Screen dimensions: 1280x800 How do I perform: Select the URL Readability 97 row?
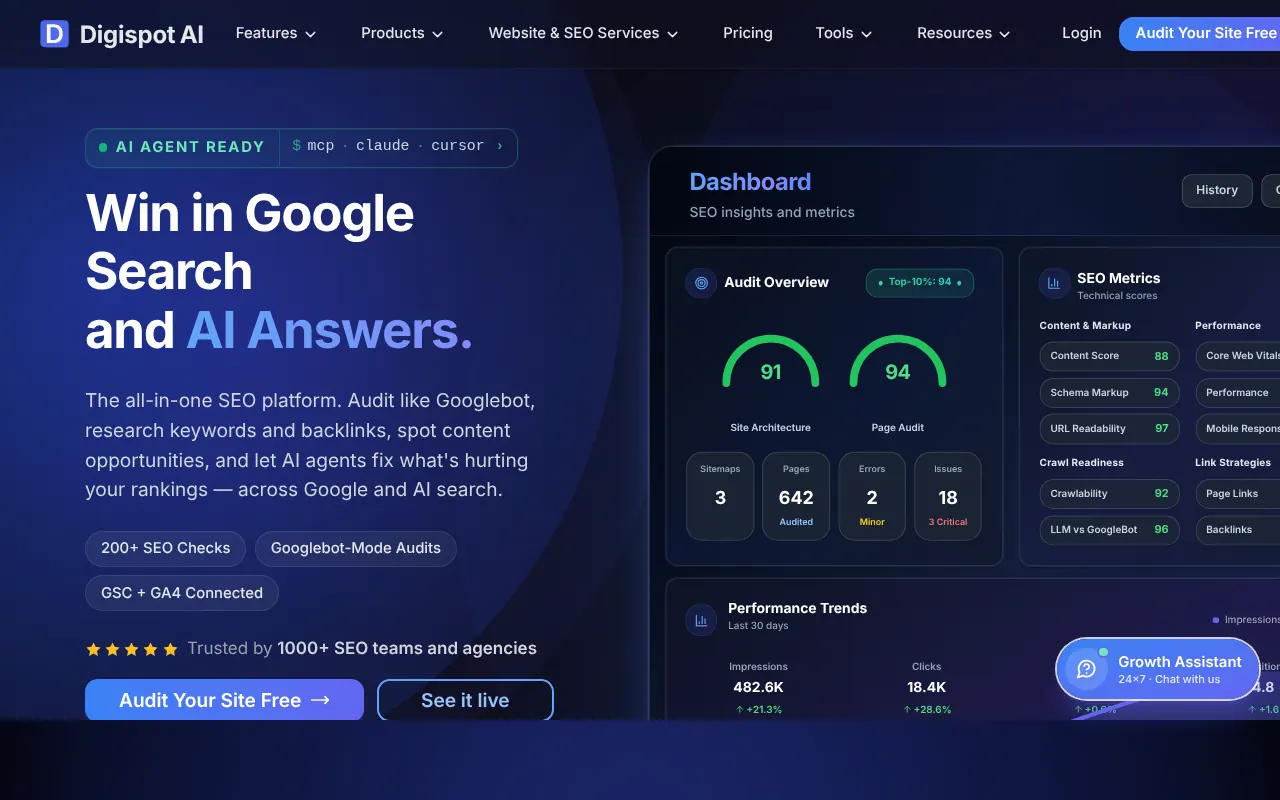(x=1110, y=429)
